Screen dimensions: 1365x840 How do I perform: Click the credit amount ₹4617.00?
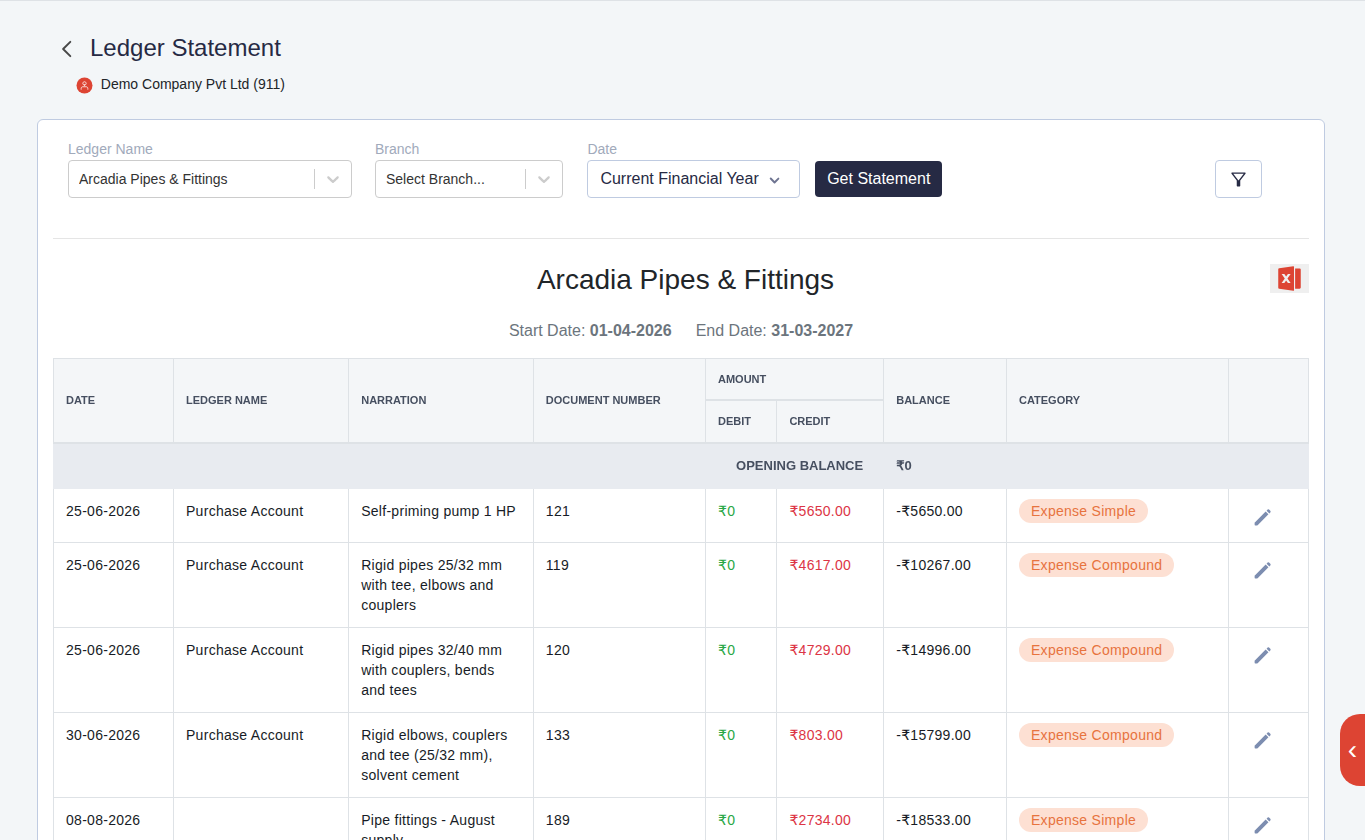[x=820, y=565]
